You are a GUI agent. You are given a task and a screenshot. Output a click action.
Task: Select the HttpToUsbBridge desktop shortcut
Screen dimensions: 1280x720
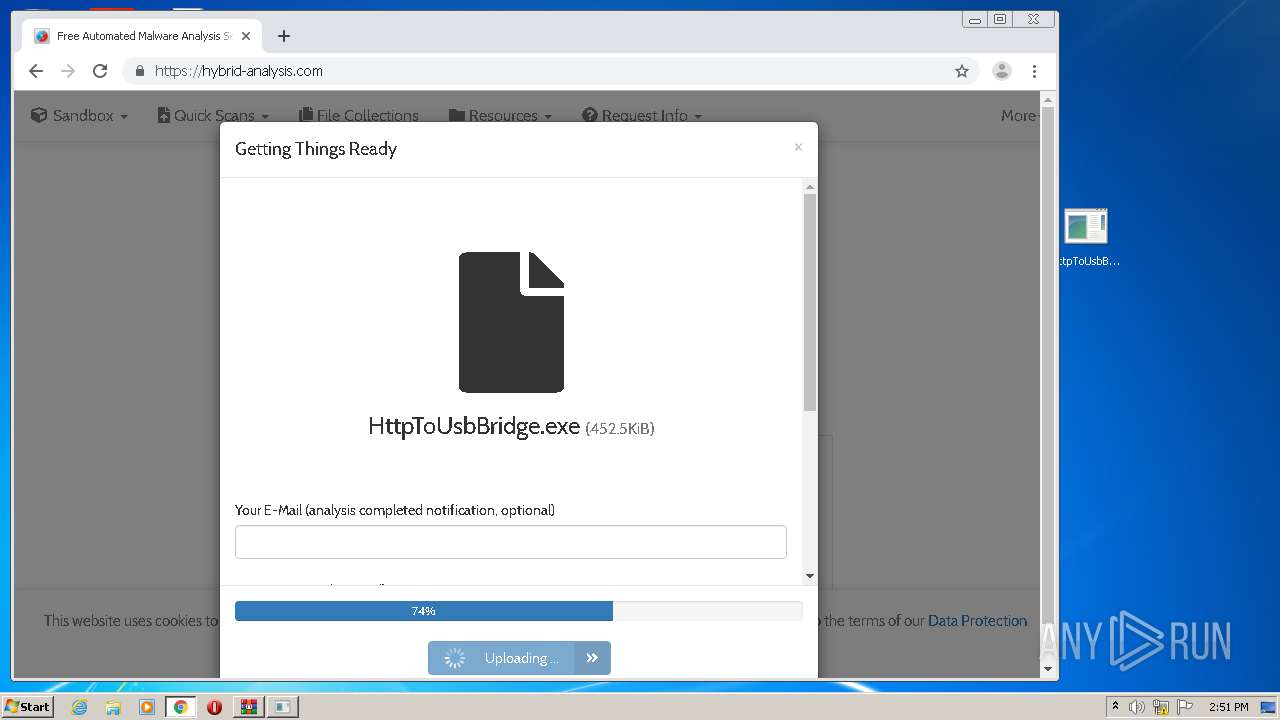click(1087, 238)
